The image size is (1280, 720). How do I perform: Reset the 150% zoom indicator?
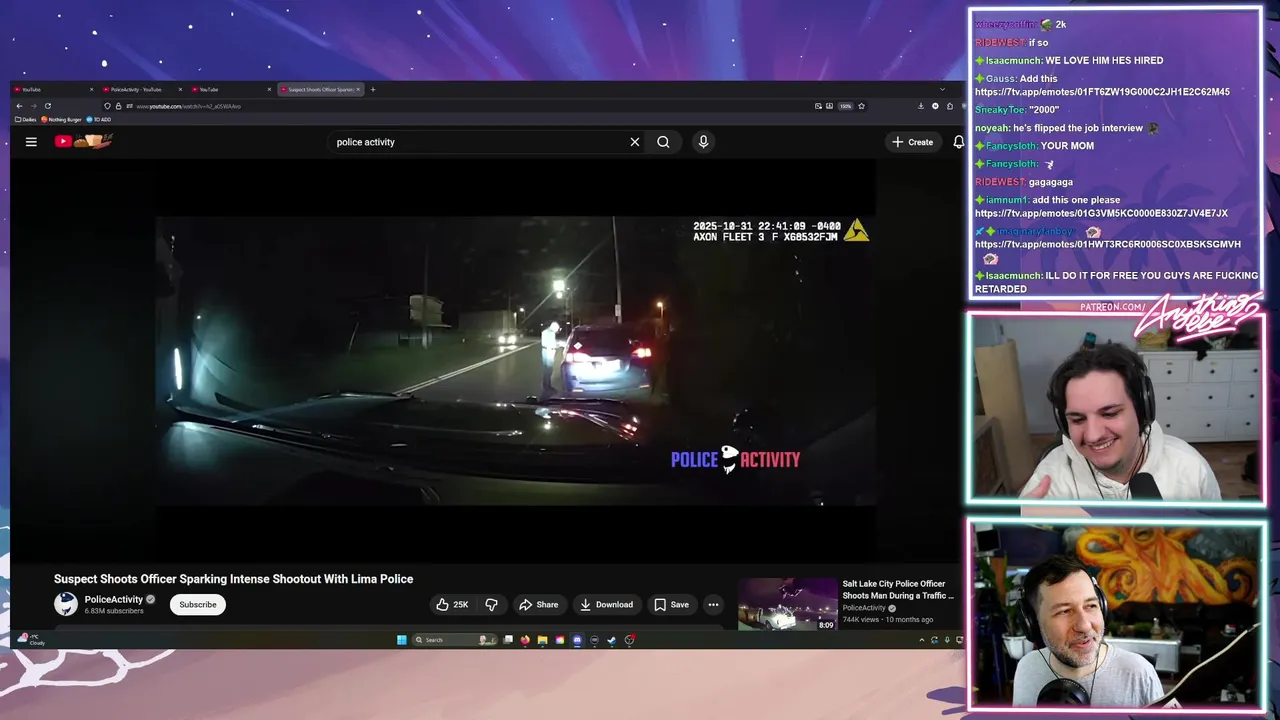coord(845,106)
